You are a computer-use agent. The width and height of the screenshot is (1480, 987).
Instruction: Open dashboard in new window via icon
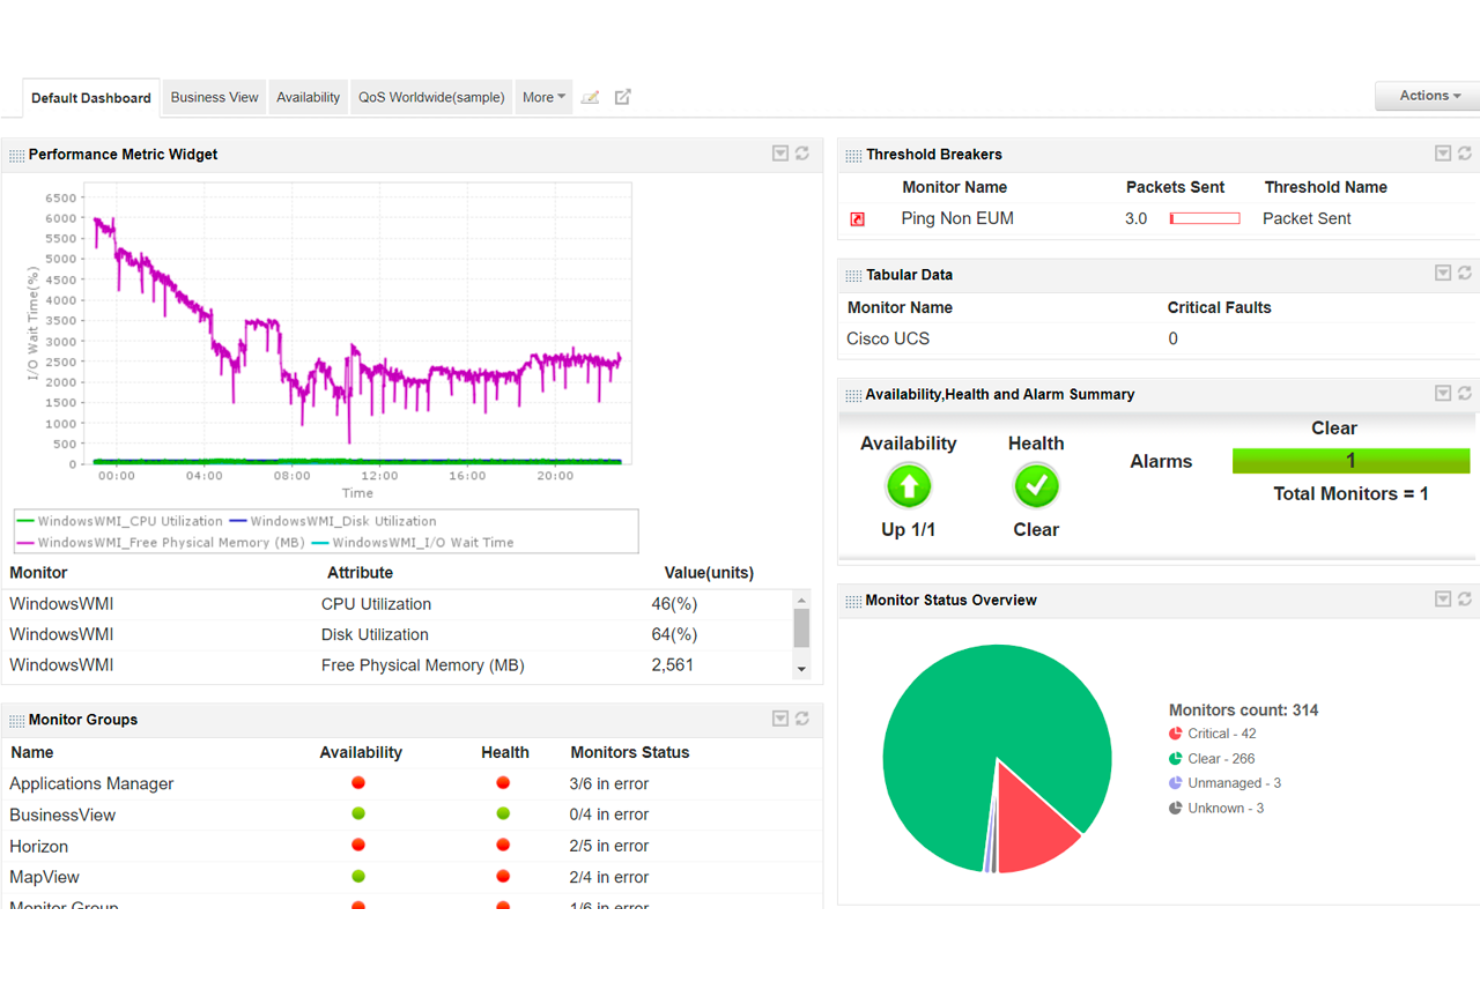click(x=622, y=97)
